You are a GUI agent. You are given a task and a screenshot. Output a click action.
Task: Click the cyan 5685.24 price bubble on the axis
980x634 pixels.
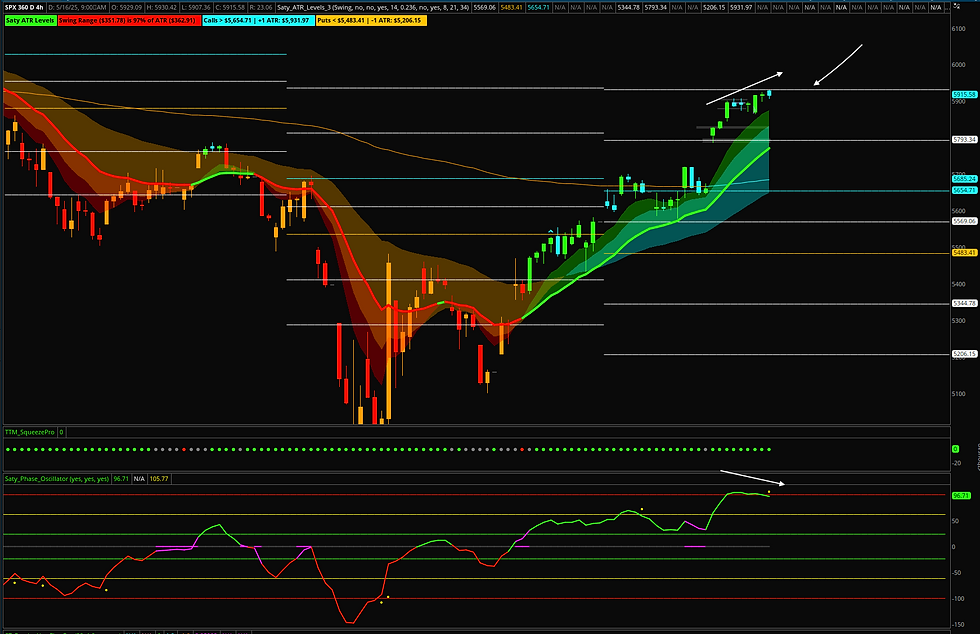(964, 179)
